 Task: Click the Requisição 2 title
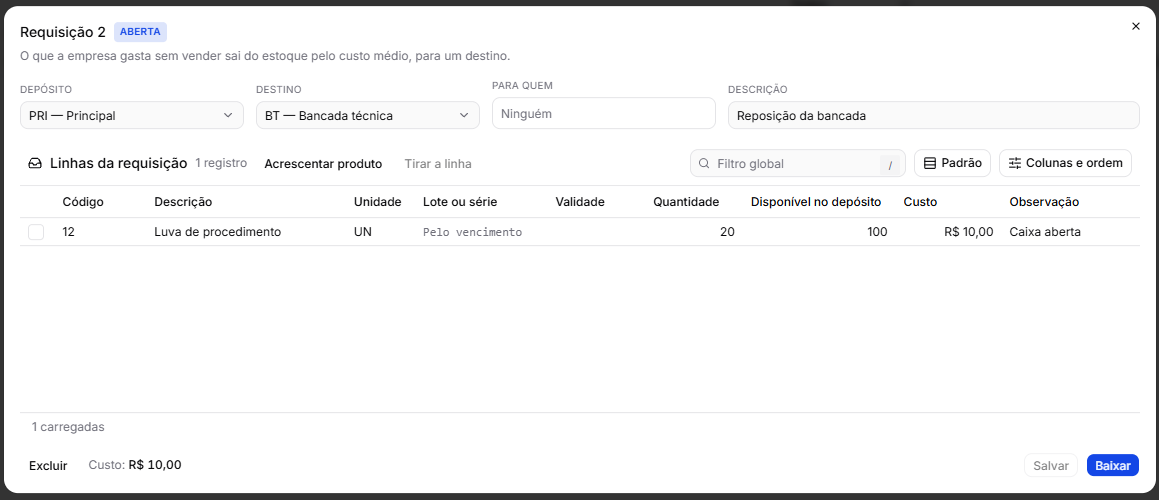coord(63,32)
